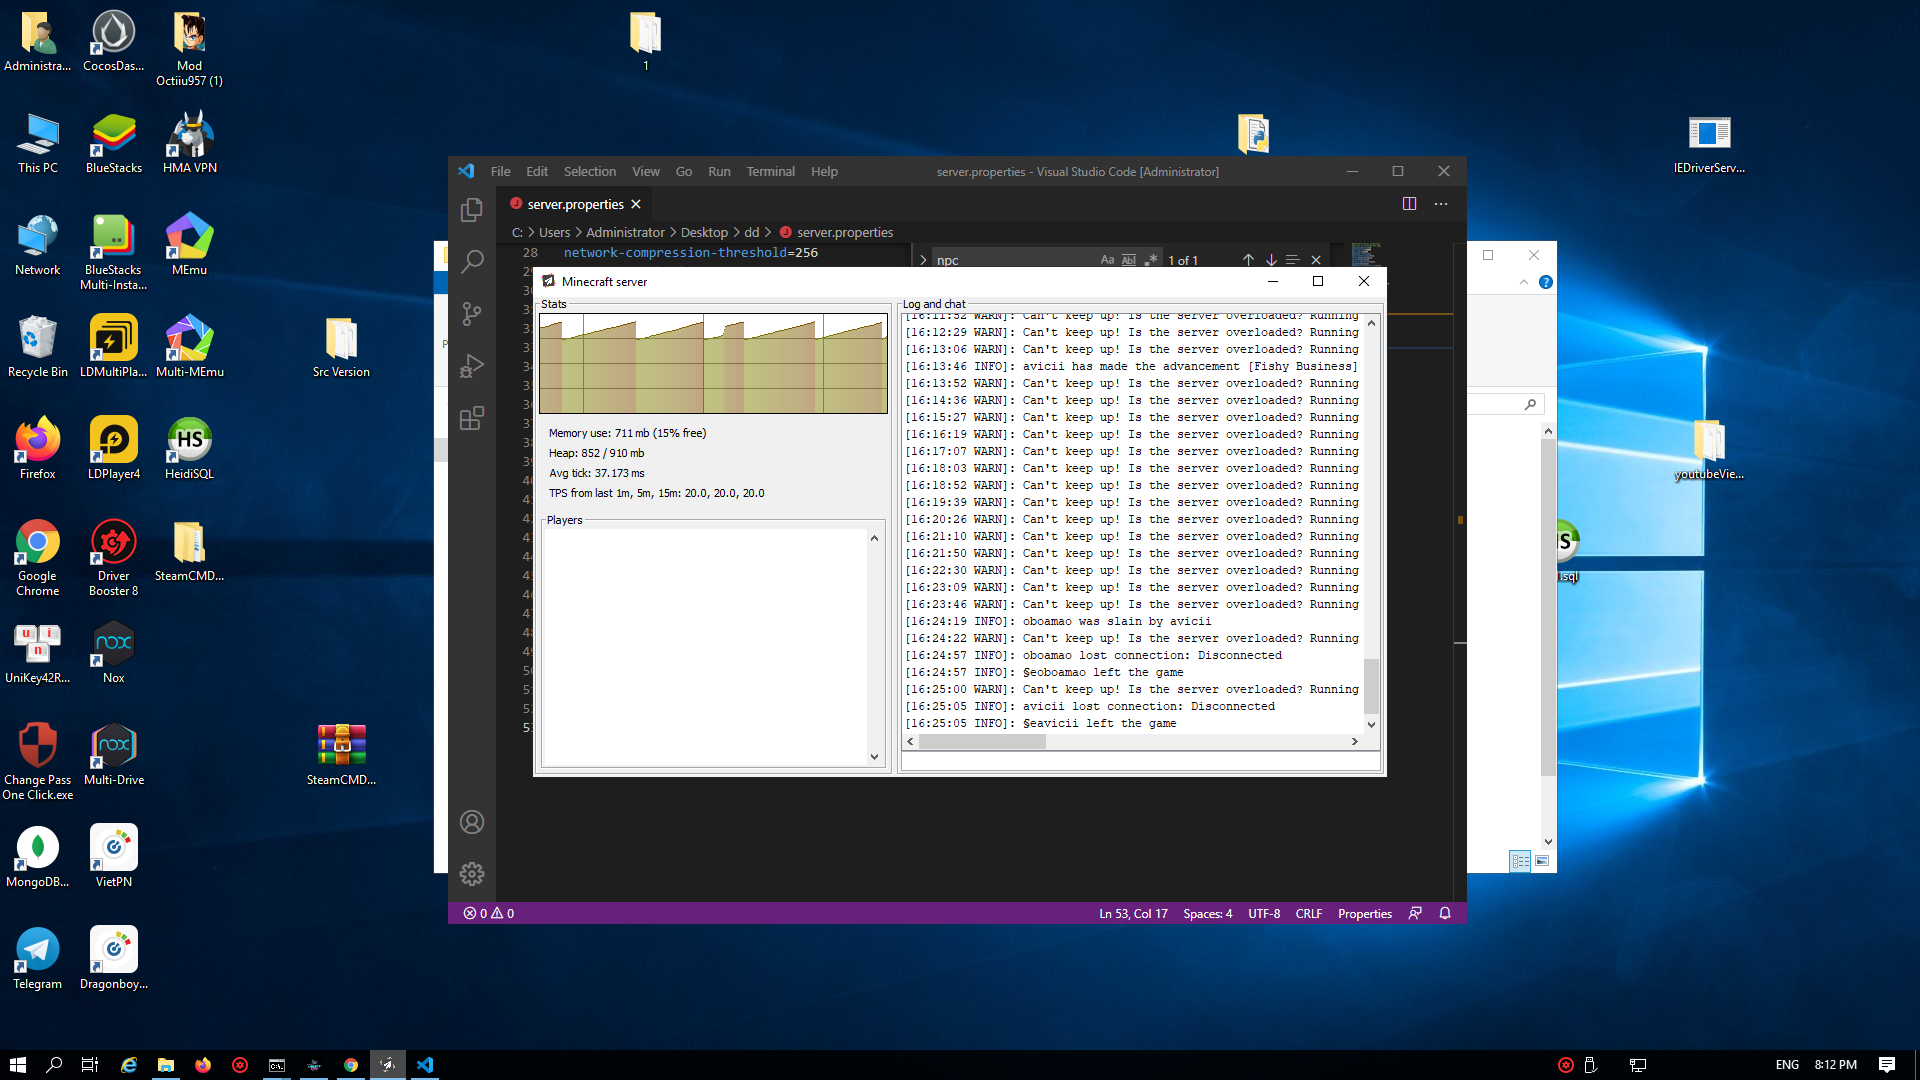The image size is (1920, 1080).
Task: Click the CRLF end-of-line button
Action: 1308,914
